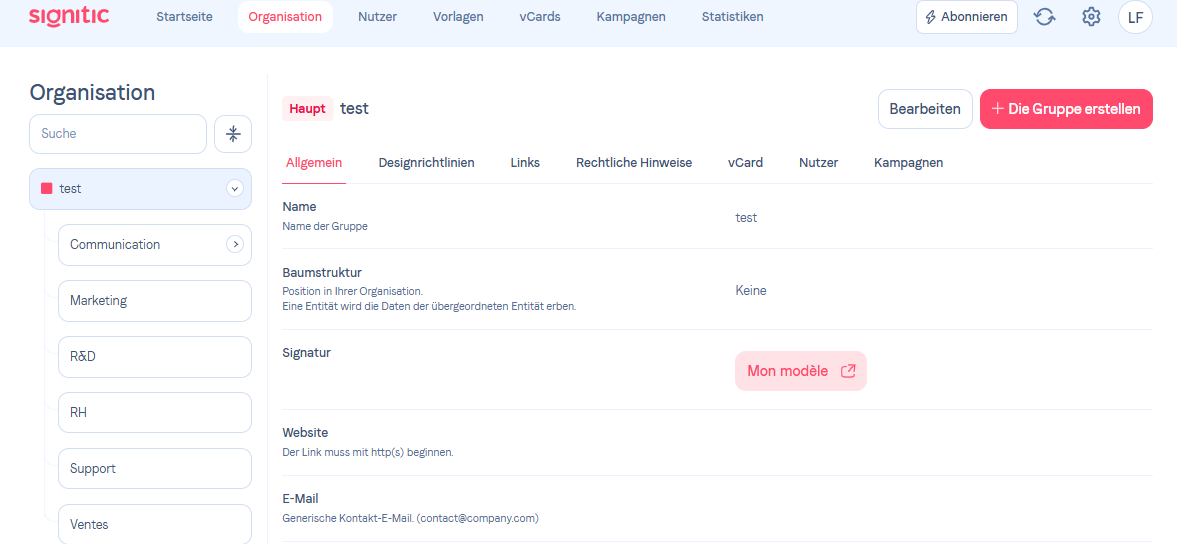The height and width of the screenshot is (544, 1177).
Task: Click the Bearbeiten button
Action: [x=925, y=109]
